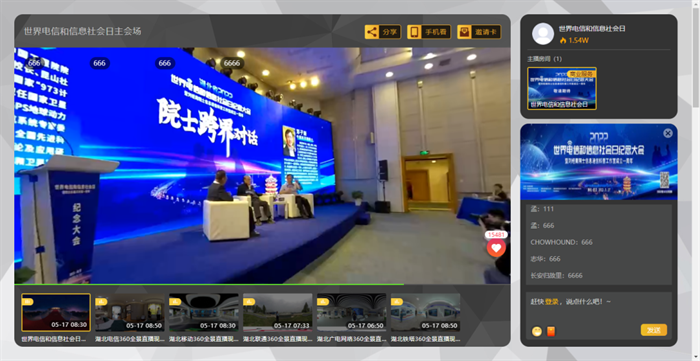The width and height of the screenshot is (700, 361).
Task: Click the flame popularity count 1.54W
Action: click(x=574, y=40)
